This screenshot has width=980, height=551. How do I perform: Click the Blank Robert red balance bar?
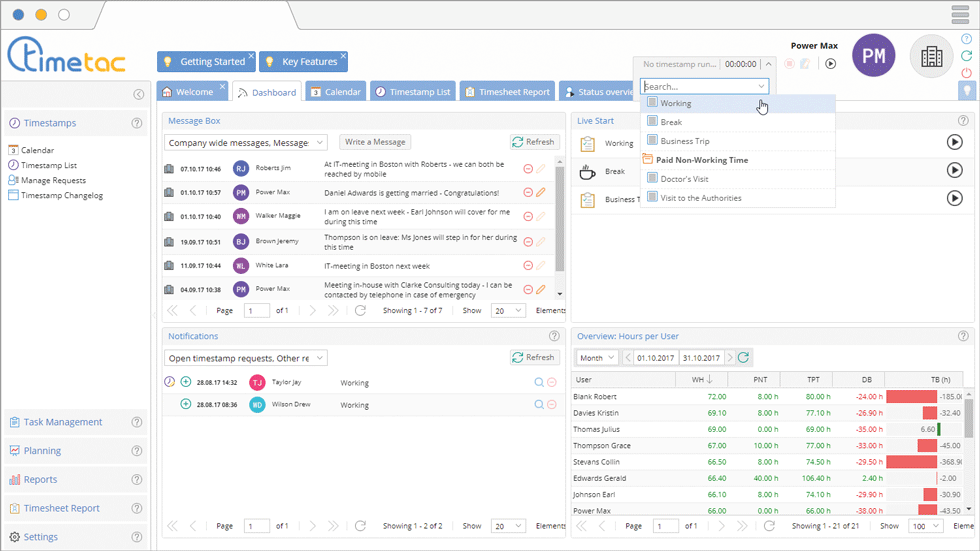(x=911, y=397)
